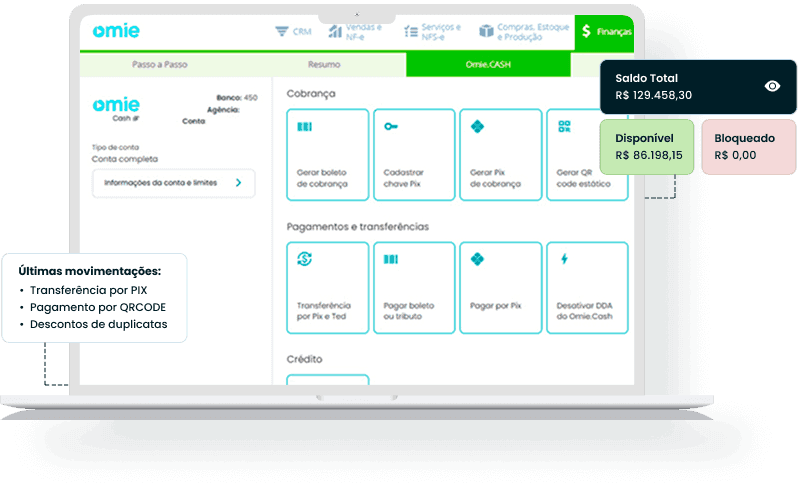Viewport: 798px width, 490px height.
Task: Open Pagar por Pix
Action: pos(501,288)
